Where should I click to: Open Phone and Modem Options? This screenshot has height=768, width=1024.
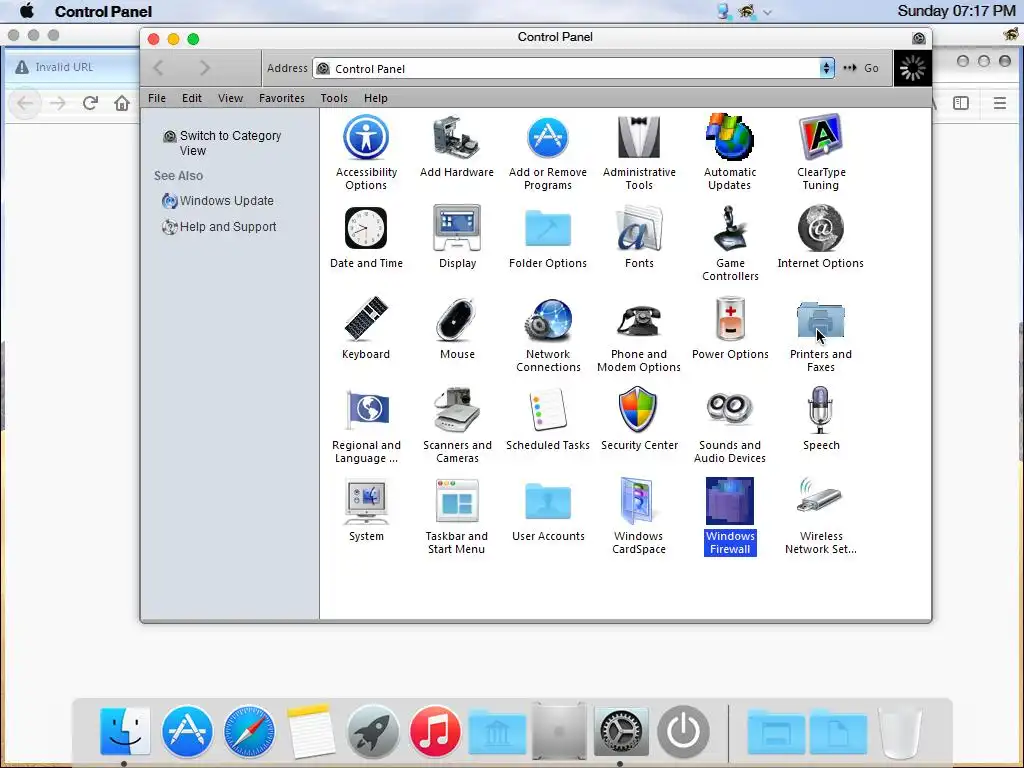(x=639, y=320)
